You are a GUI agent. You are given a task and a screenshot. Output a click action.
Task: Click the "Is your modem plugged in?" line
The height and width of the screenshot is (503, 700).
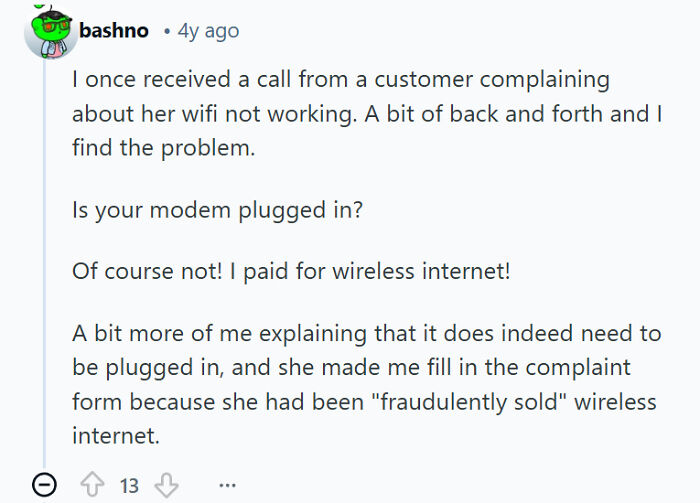(x=216, y=212)
